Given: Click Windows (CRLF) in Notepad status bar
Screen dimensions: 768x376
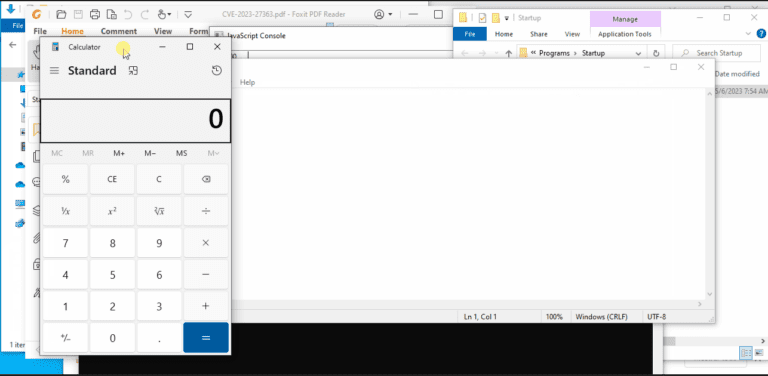Looking at the screenshot, I should (601, 317).
